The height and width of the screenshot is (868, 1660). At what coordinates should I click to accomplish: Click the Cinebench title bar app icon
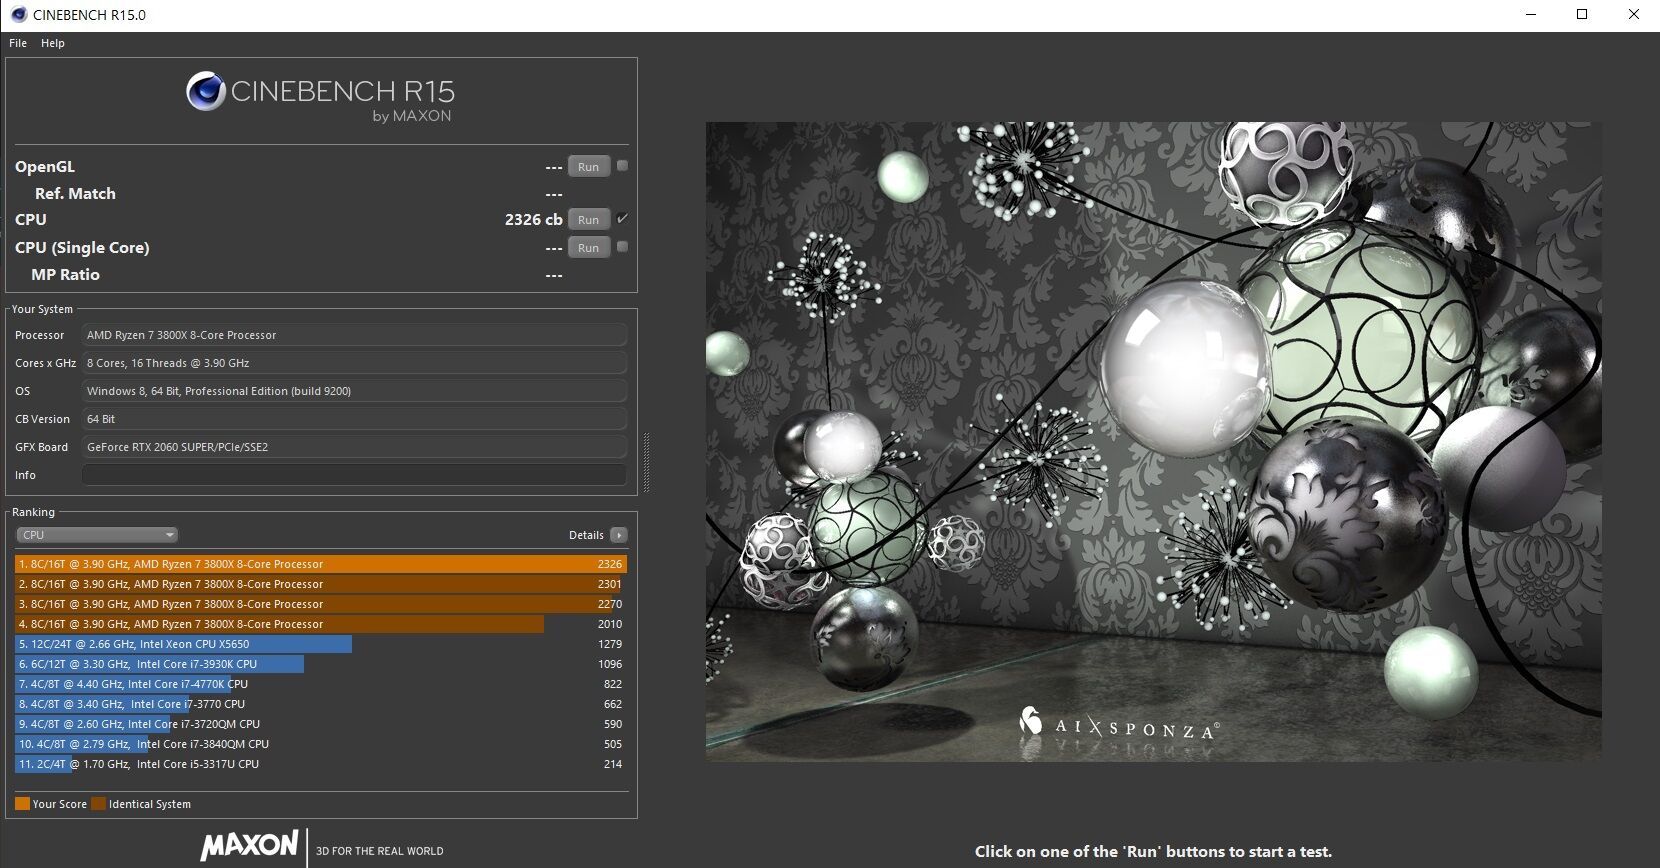coord(18,14)
